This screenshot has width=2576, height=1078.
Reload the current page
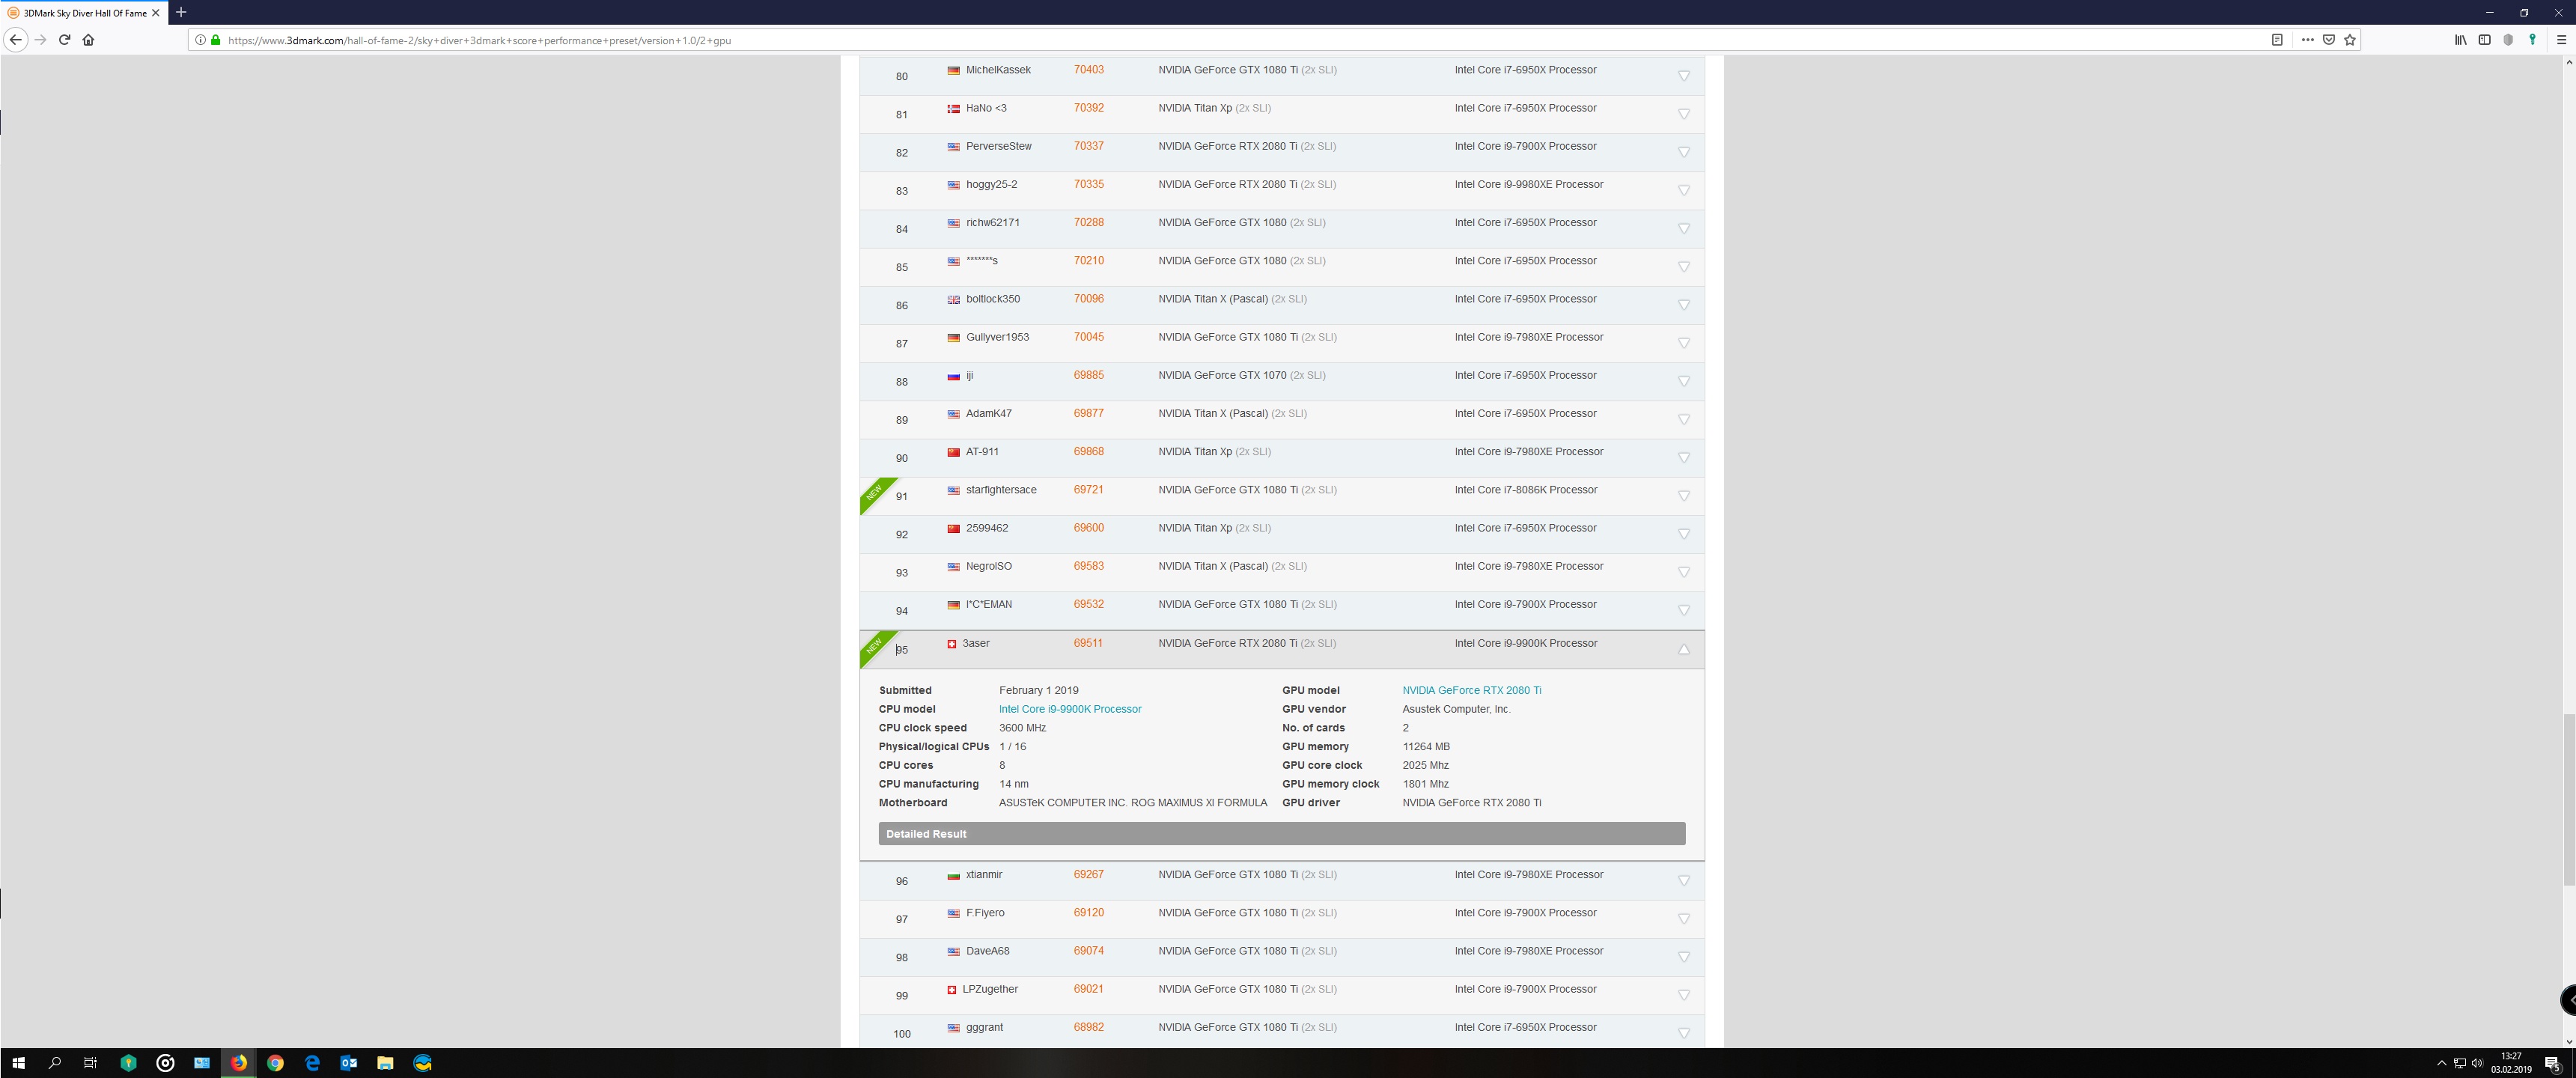click(x=65, y=40)
